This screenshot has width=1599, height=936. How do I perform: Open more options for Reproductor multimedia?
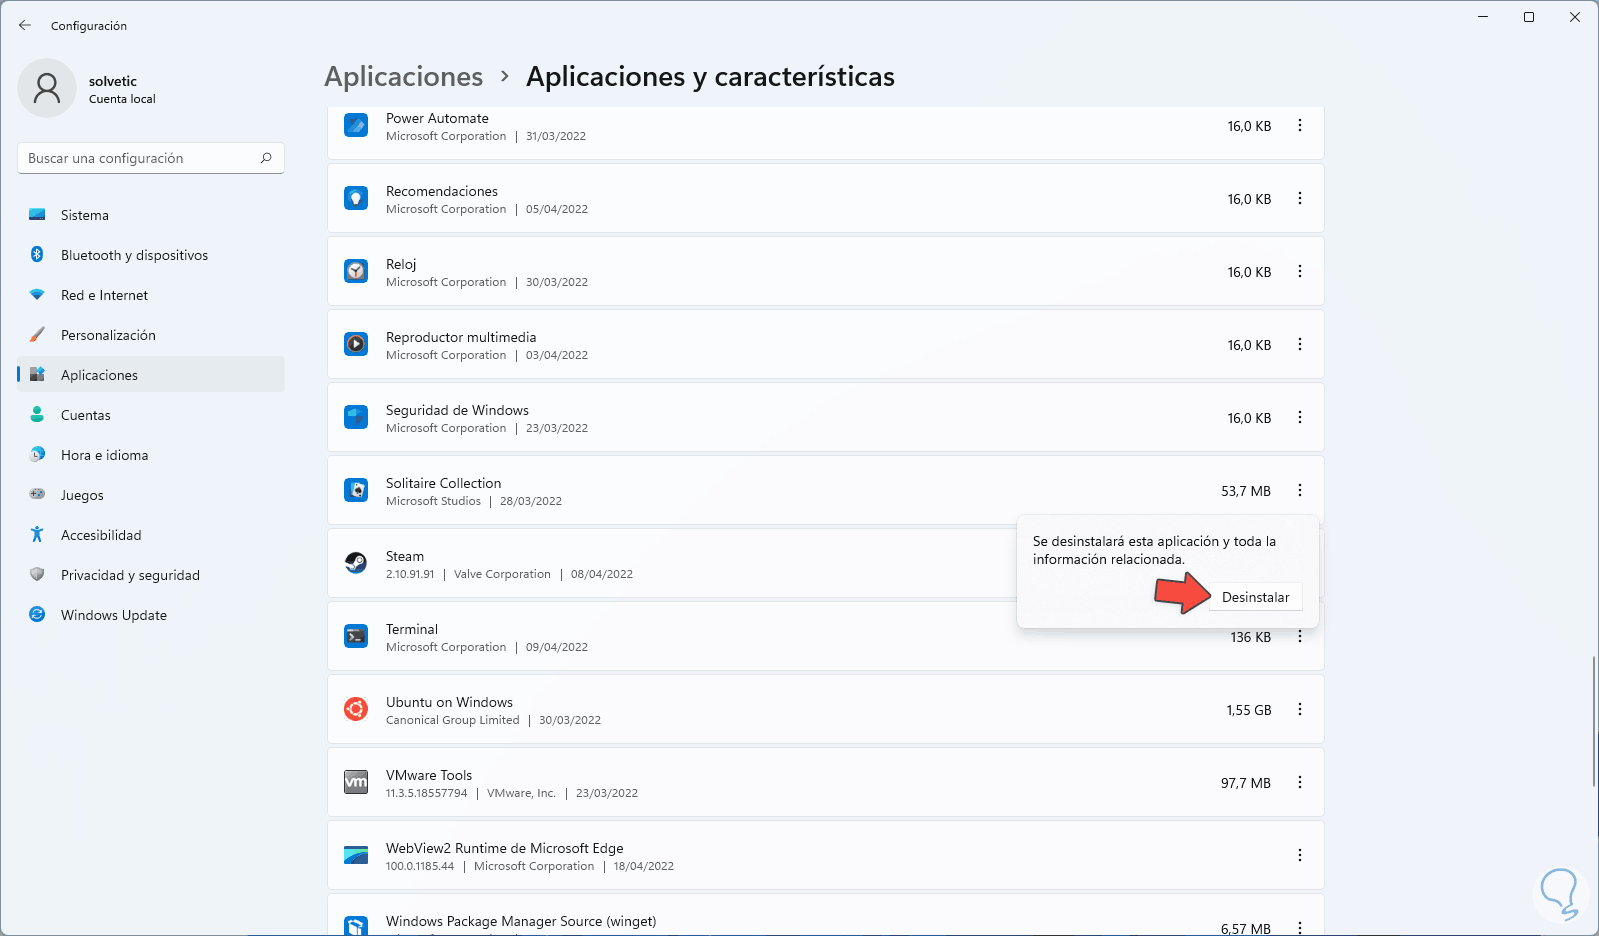tap(1300, 345)
